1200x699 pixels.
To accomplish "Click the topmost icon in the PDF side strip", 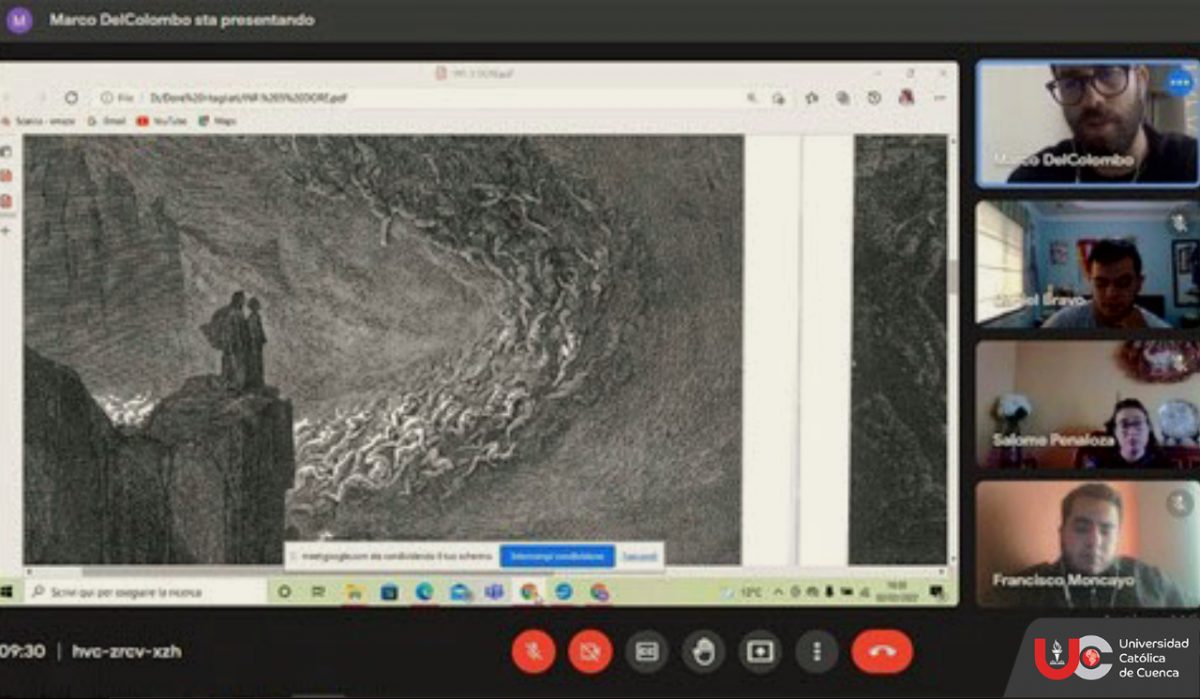I will [8, 151].
